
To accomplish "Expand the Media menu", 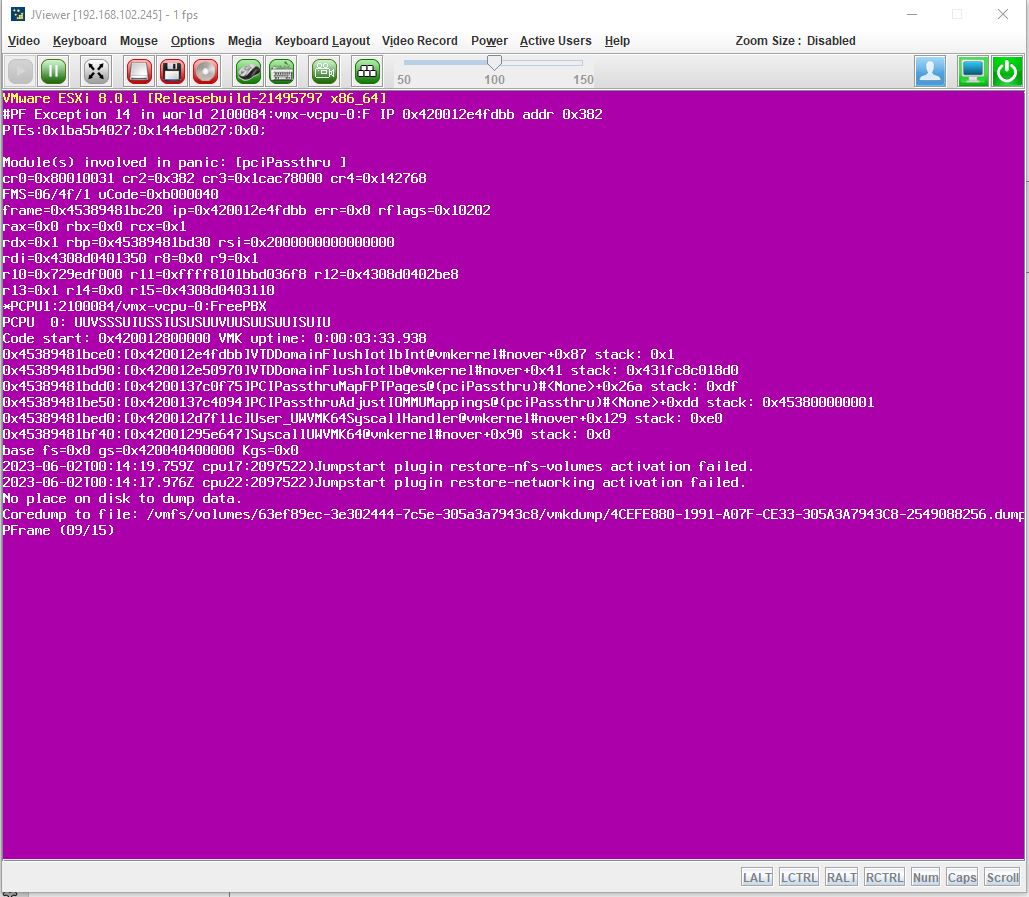I will pos(245,41).
